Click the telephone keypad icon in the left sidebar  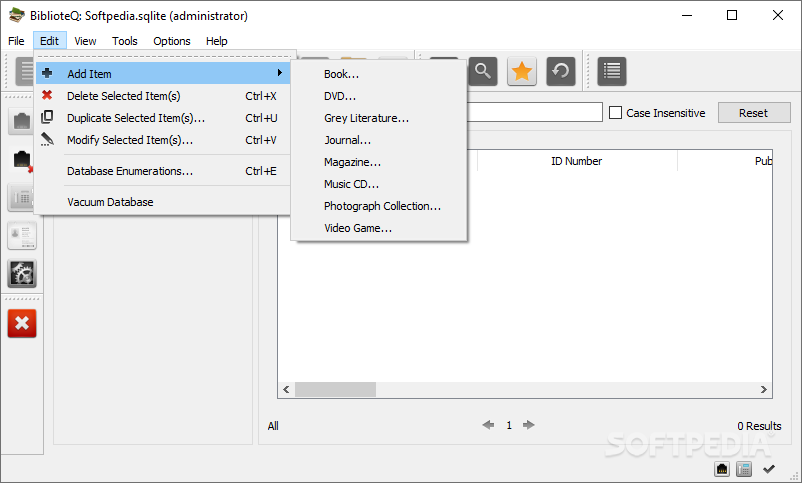21,197
